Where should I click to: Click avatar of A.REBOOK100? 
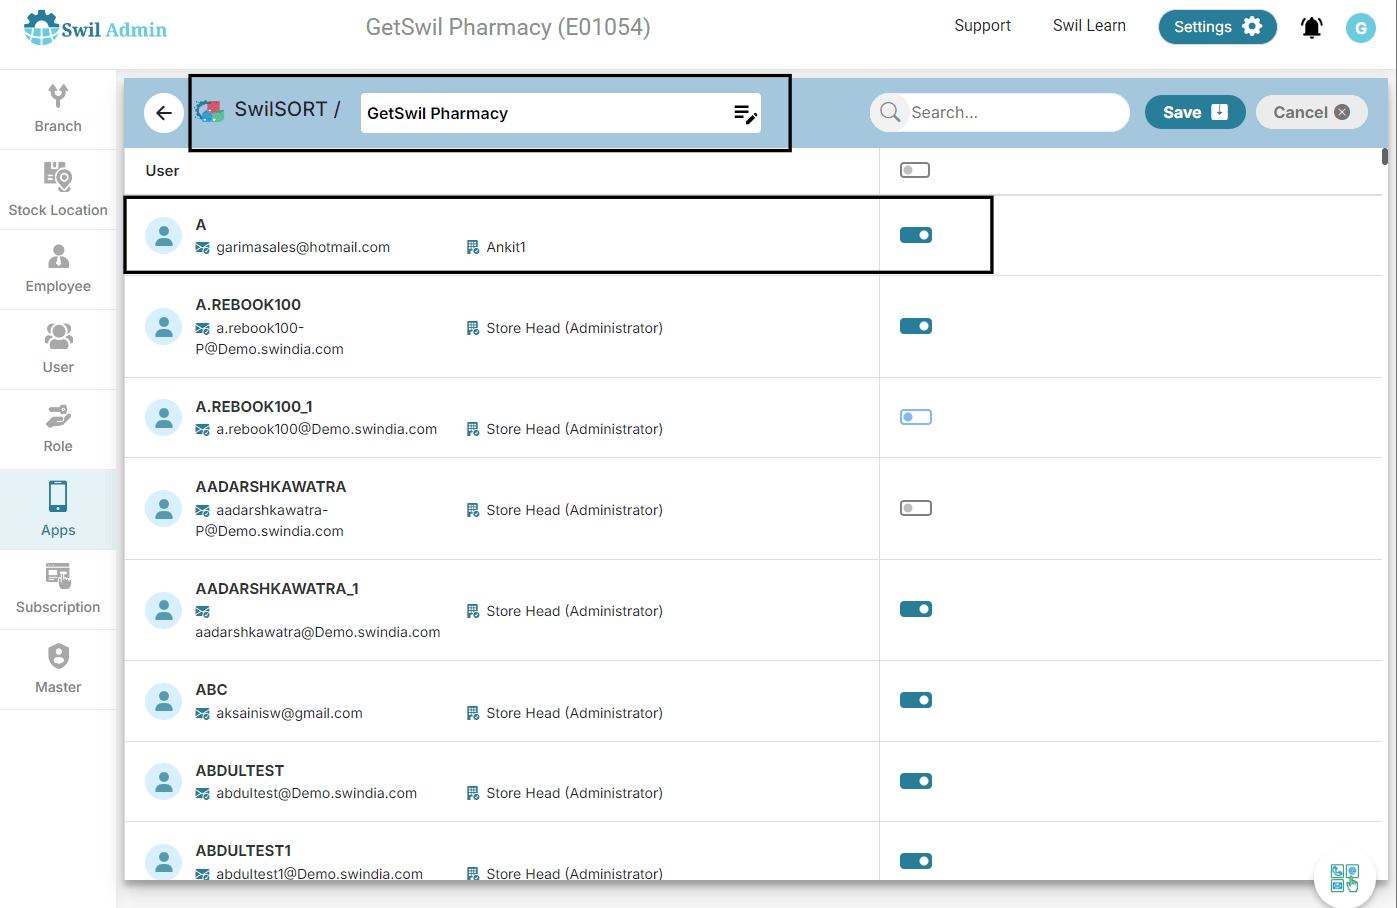[163, 327]
